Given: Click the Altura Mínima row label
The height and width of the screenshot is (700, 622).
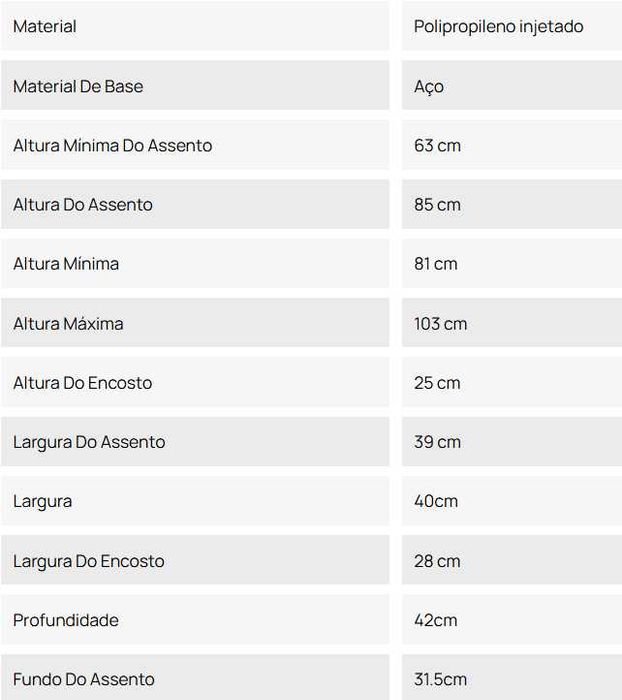Looking at the screenshot, I should 66,264.
